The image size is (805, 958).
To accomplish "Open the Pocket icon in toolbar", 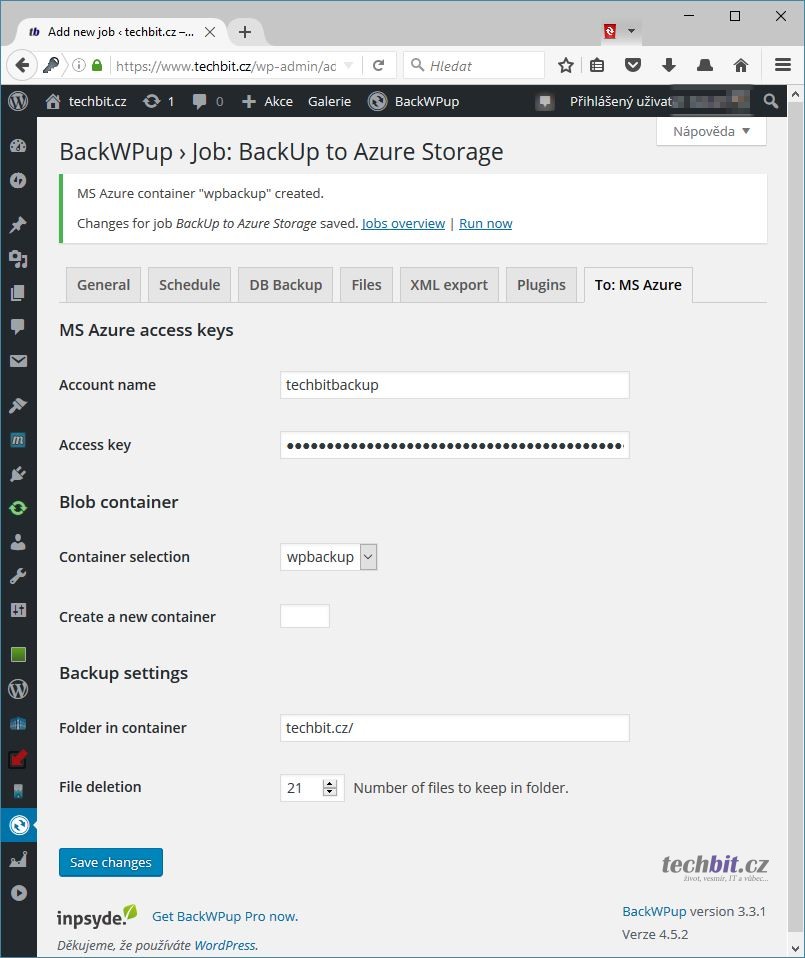I will [633, 66].
